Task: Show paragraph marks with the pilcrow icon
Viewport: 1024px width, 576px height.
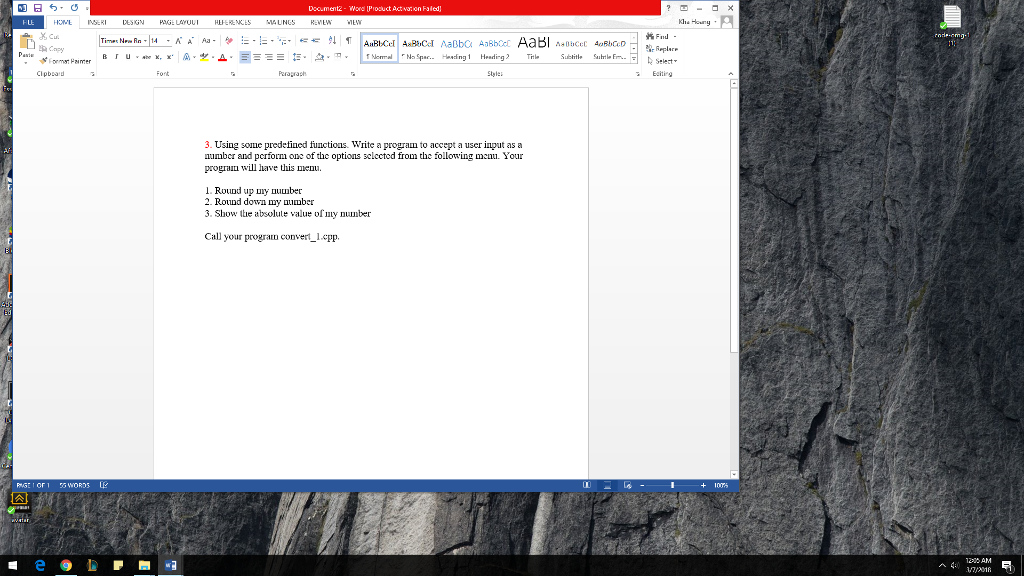Action: pos(350,41)
